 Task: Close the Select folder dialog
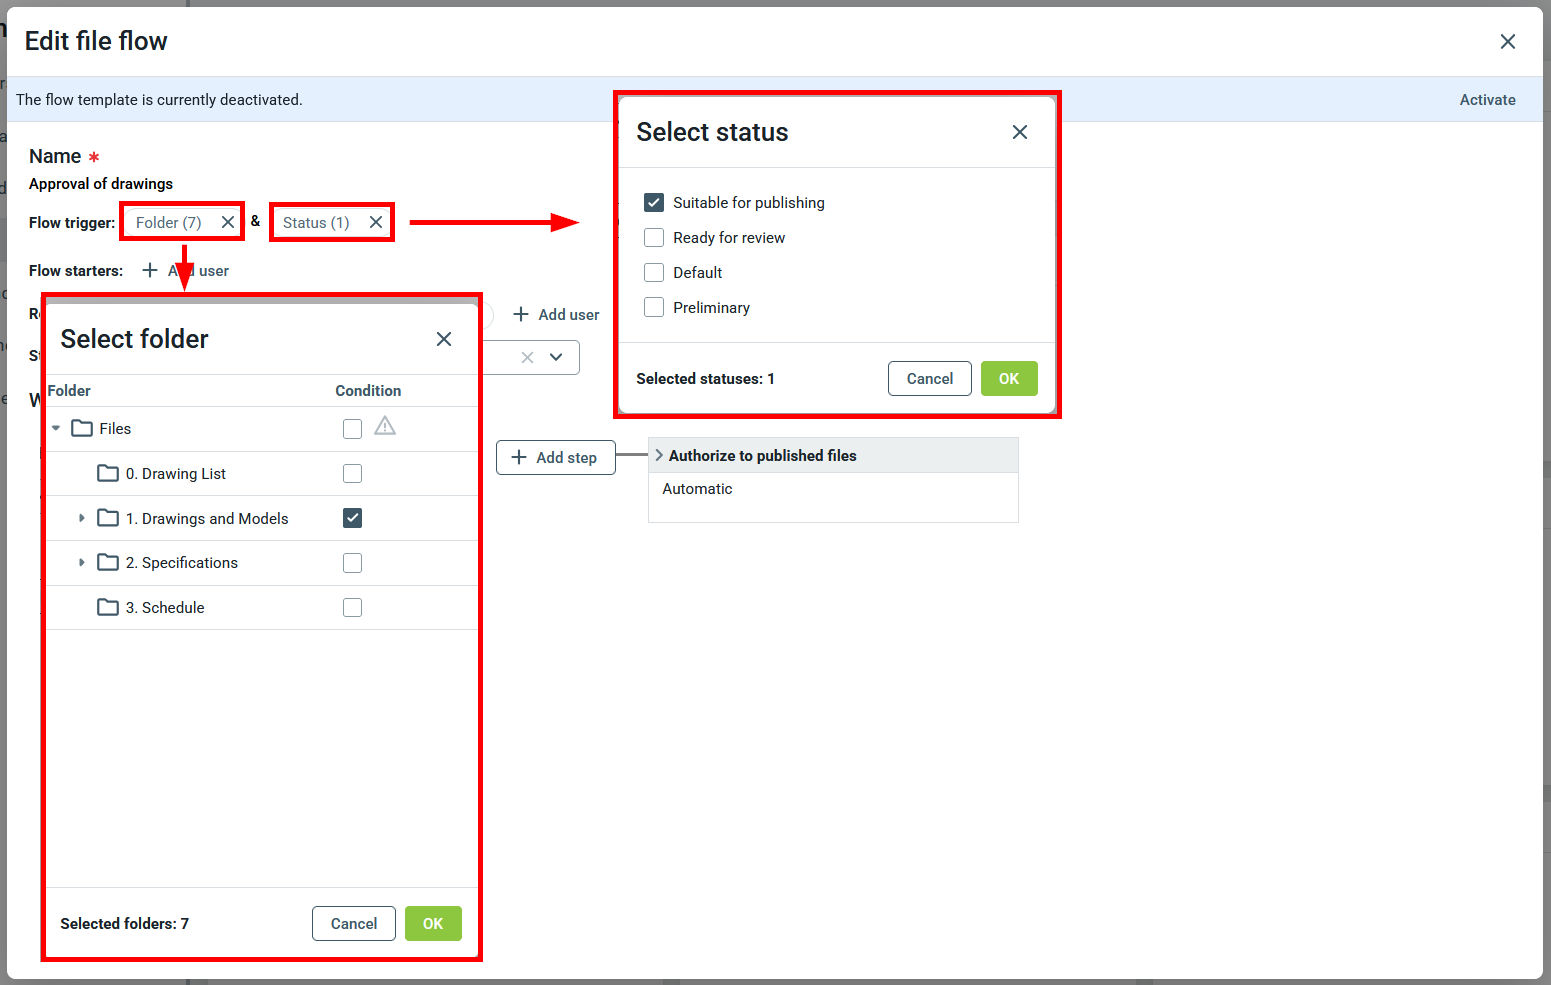coord(444,339)
